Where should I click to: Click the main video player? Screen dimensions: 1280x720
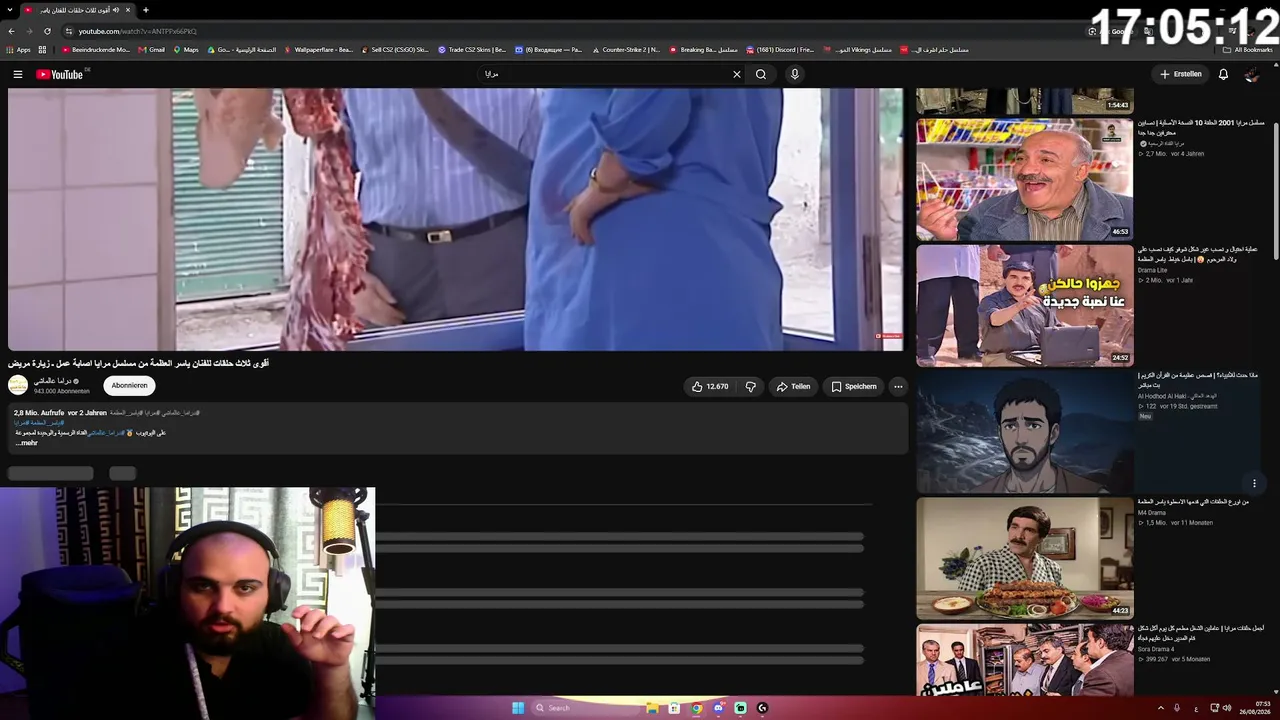click(455, 219)
